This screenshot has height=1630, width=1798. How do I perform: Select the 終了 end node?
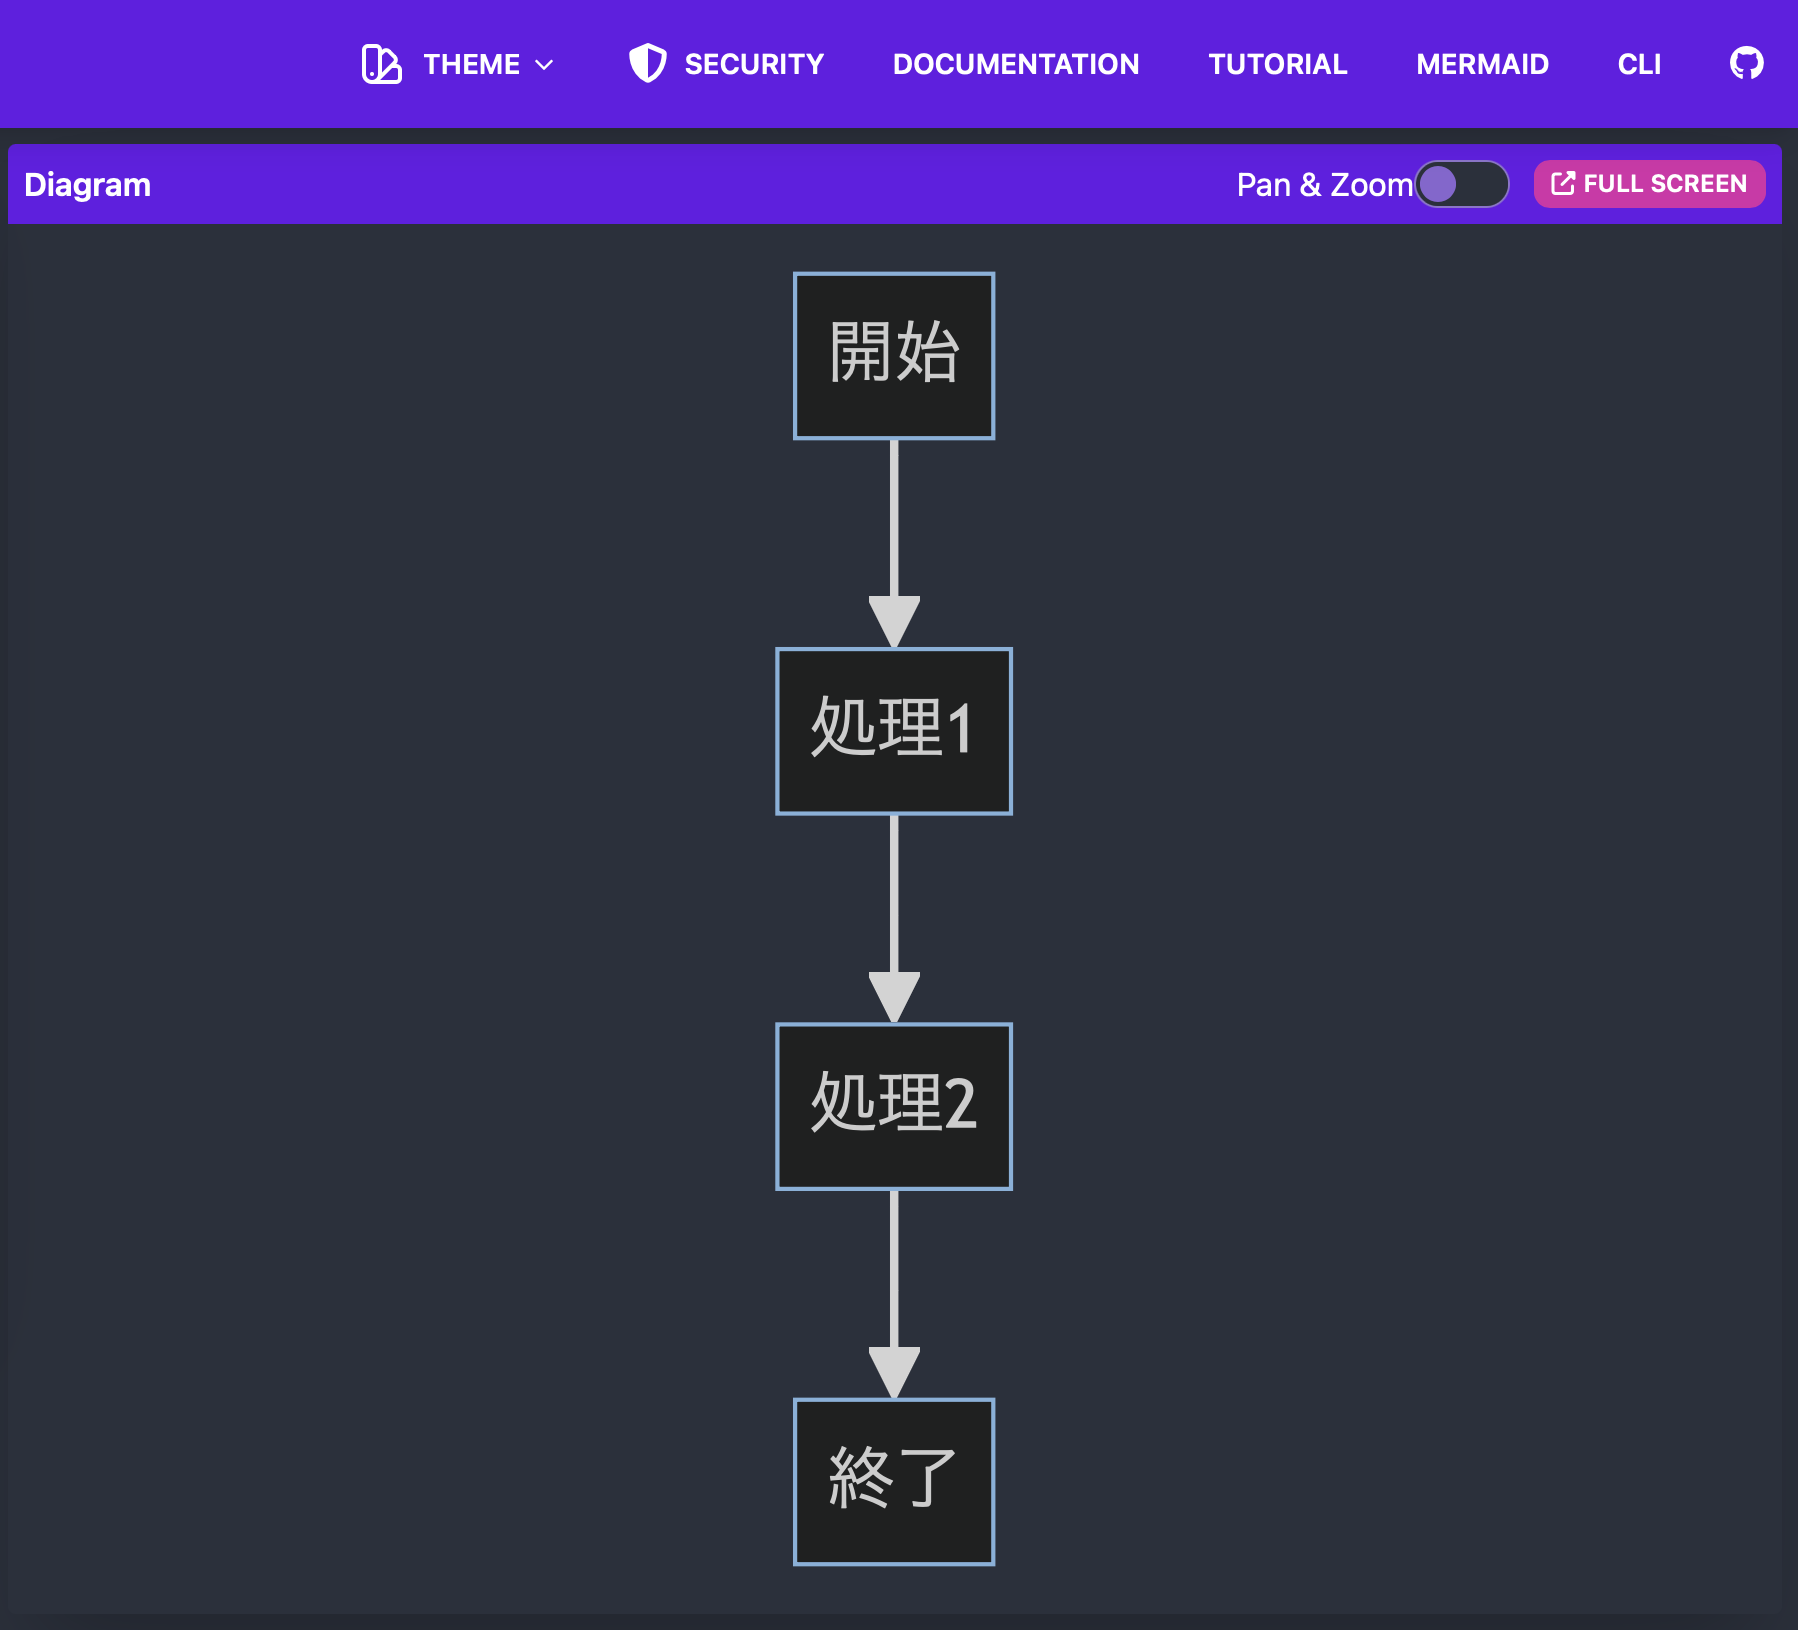[893, 1482]
